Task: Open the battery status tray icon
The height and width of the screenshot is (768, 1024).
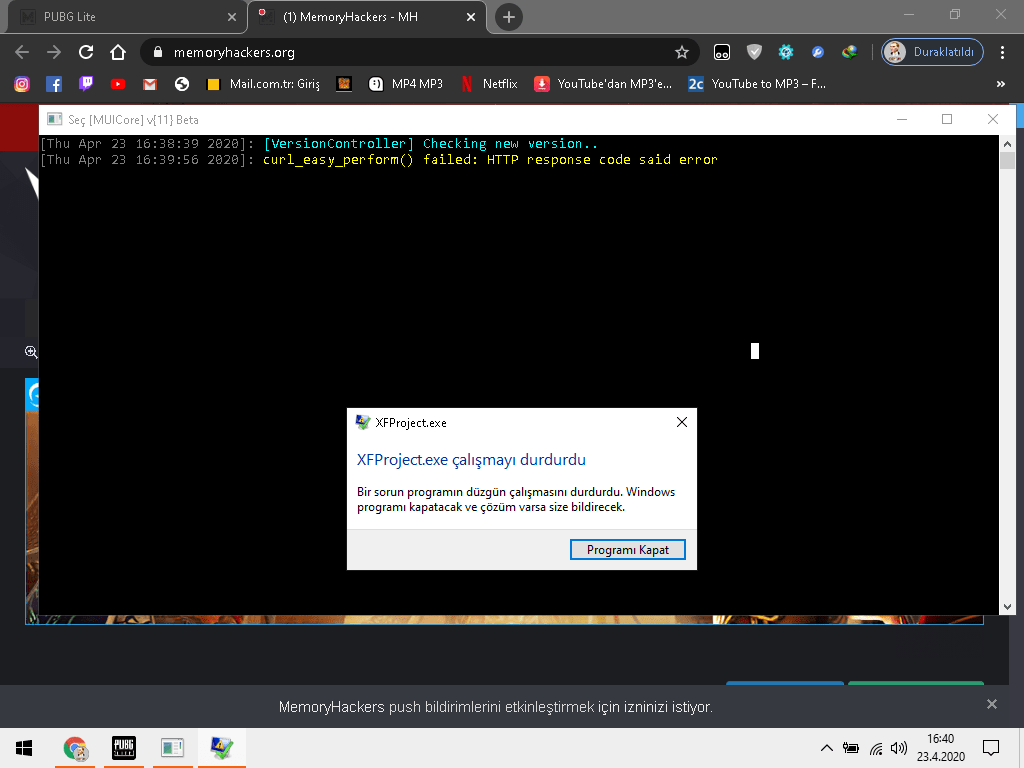Action: pyautogui.click(x=851, y=748)
